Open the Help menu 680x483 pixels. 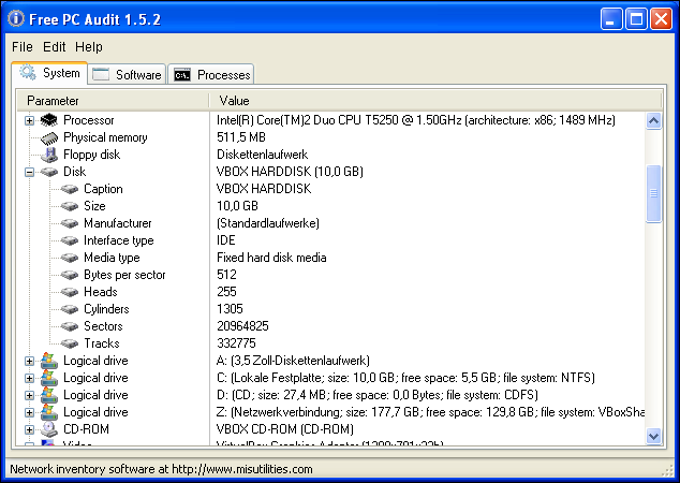tap(89, 47)
